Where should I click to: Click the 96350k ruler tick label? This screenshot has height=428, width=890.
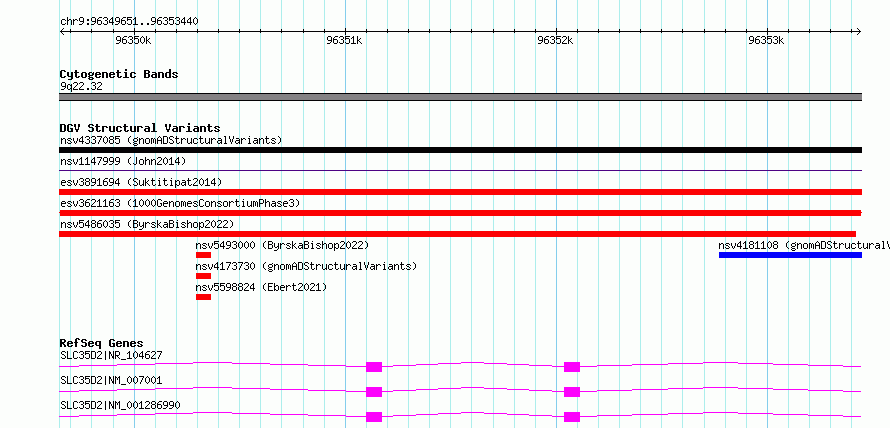(133, 40)
